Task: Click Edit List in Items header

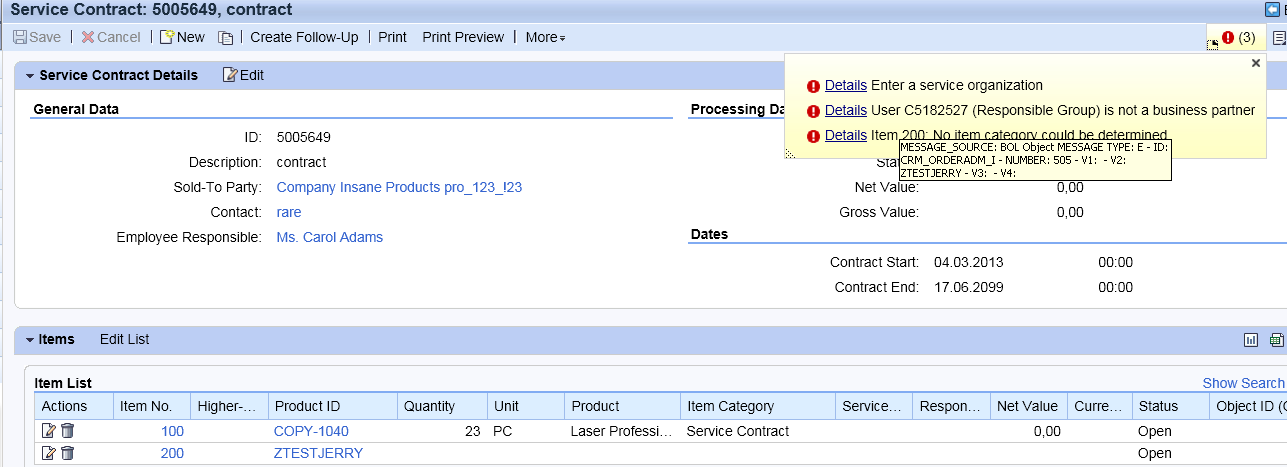Action: click(x=124, y=339)
